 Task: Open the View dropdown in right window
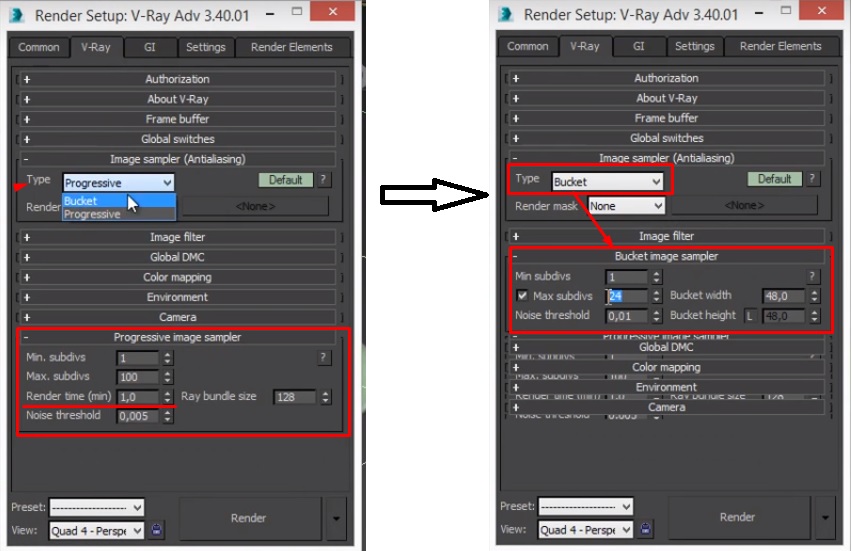[586, 529]
